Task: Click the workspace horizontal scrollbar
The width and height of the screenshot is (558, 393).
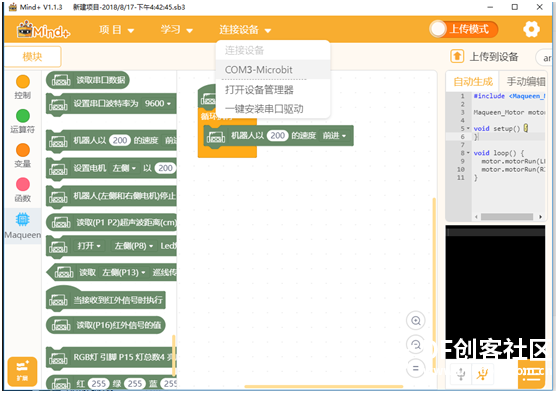Action: click(323, 386)
